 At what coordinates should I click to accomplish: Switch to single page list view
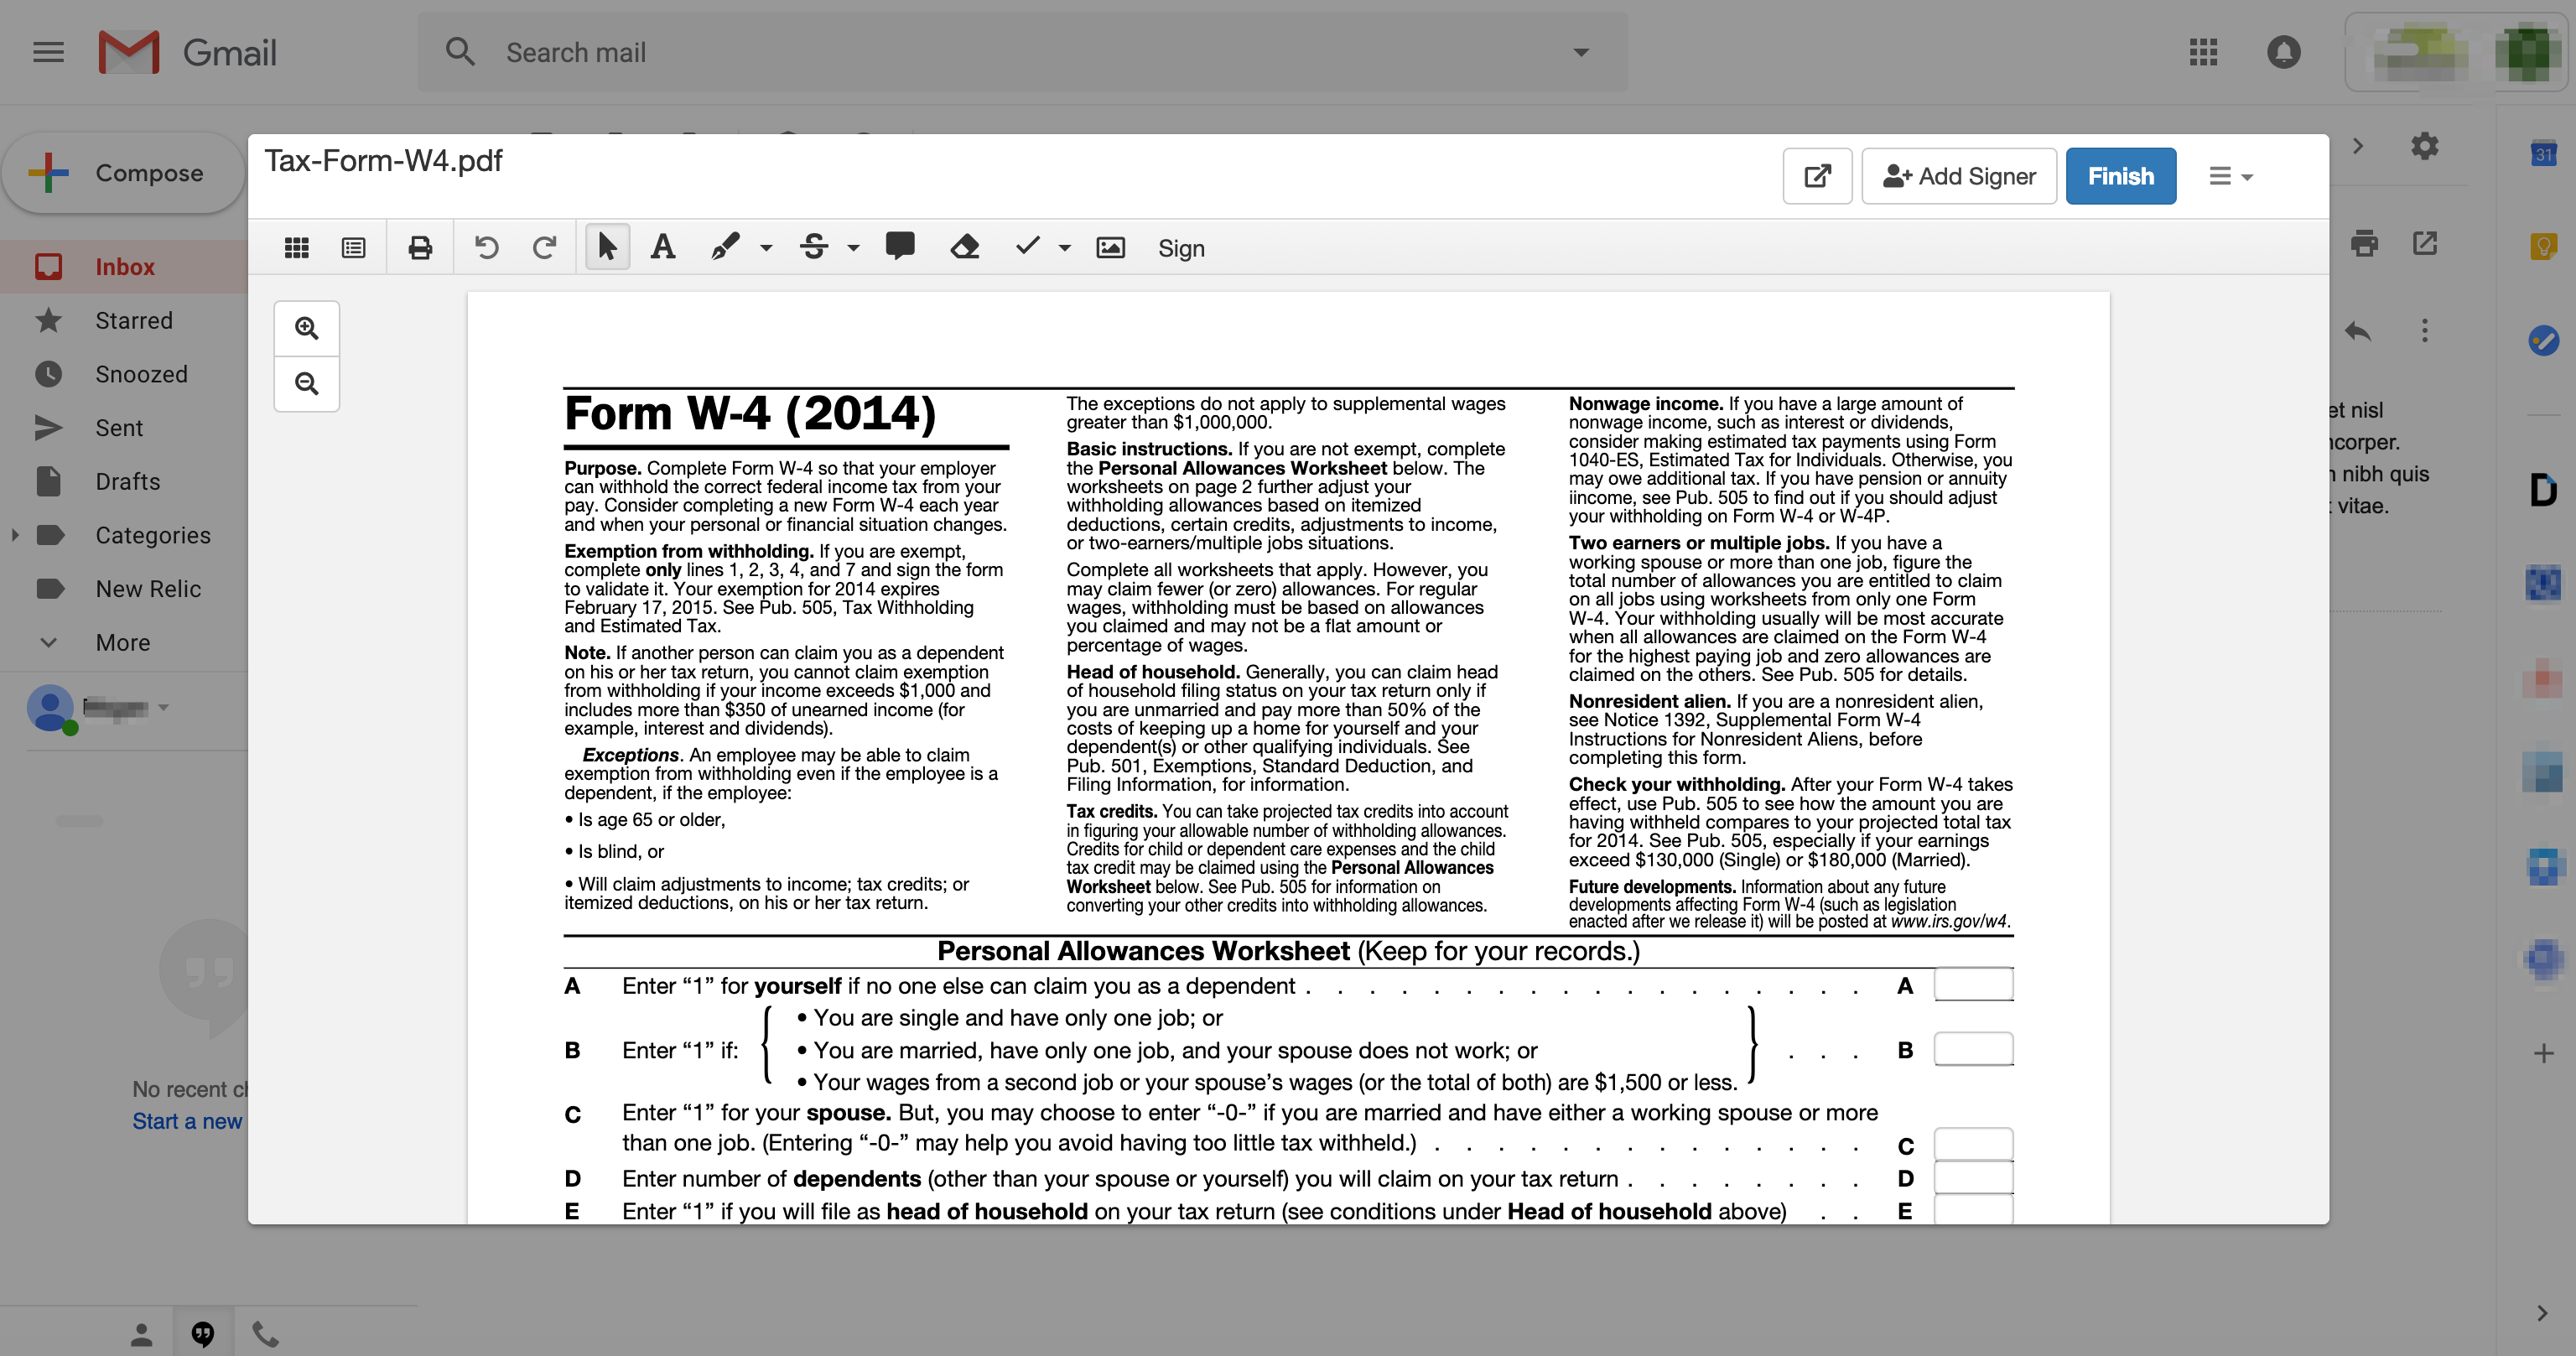tap(353, 247)
